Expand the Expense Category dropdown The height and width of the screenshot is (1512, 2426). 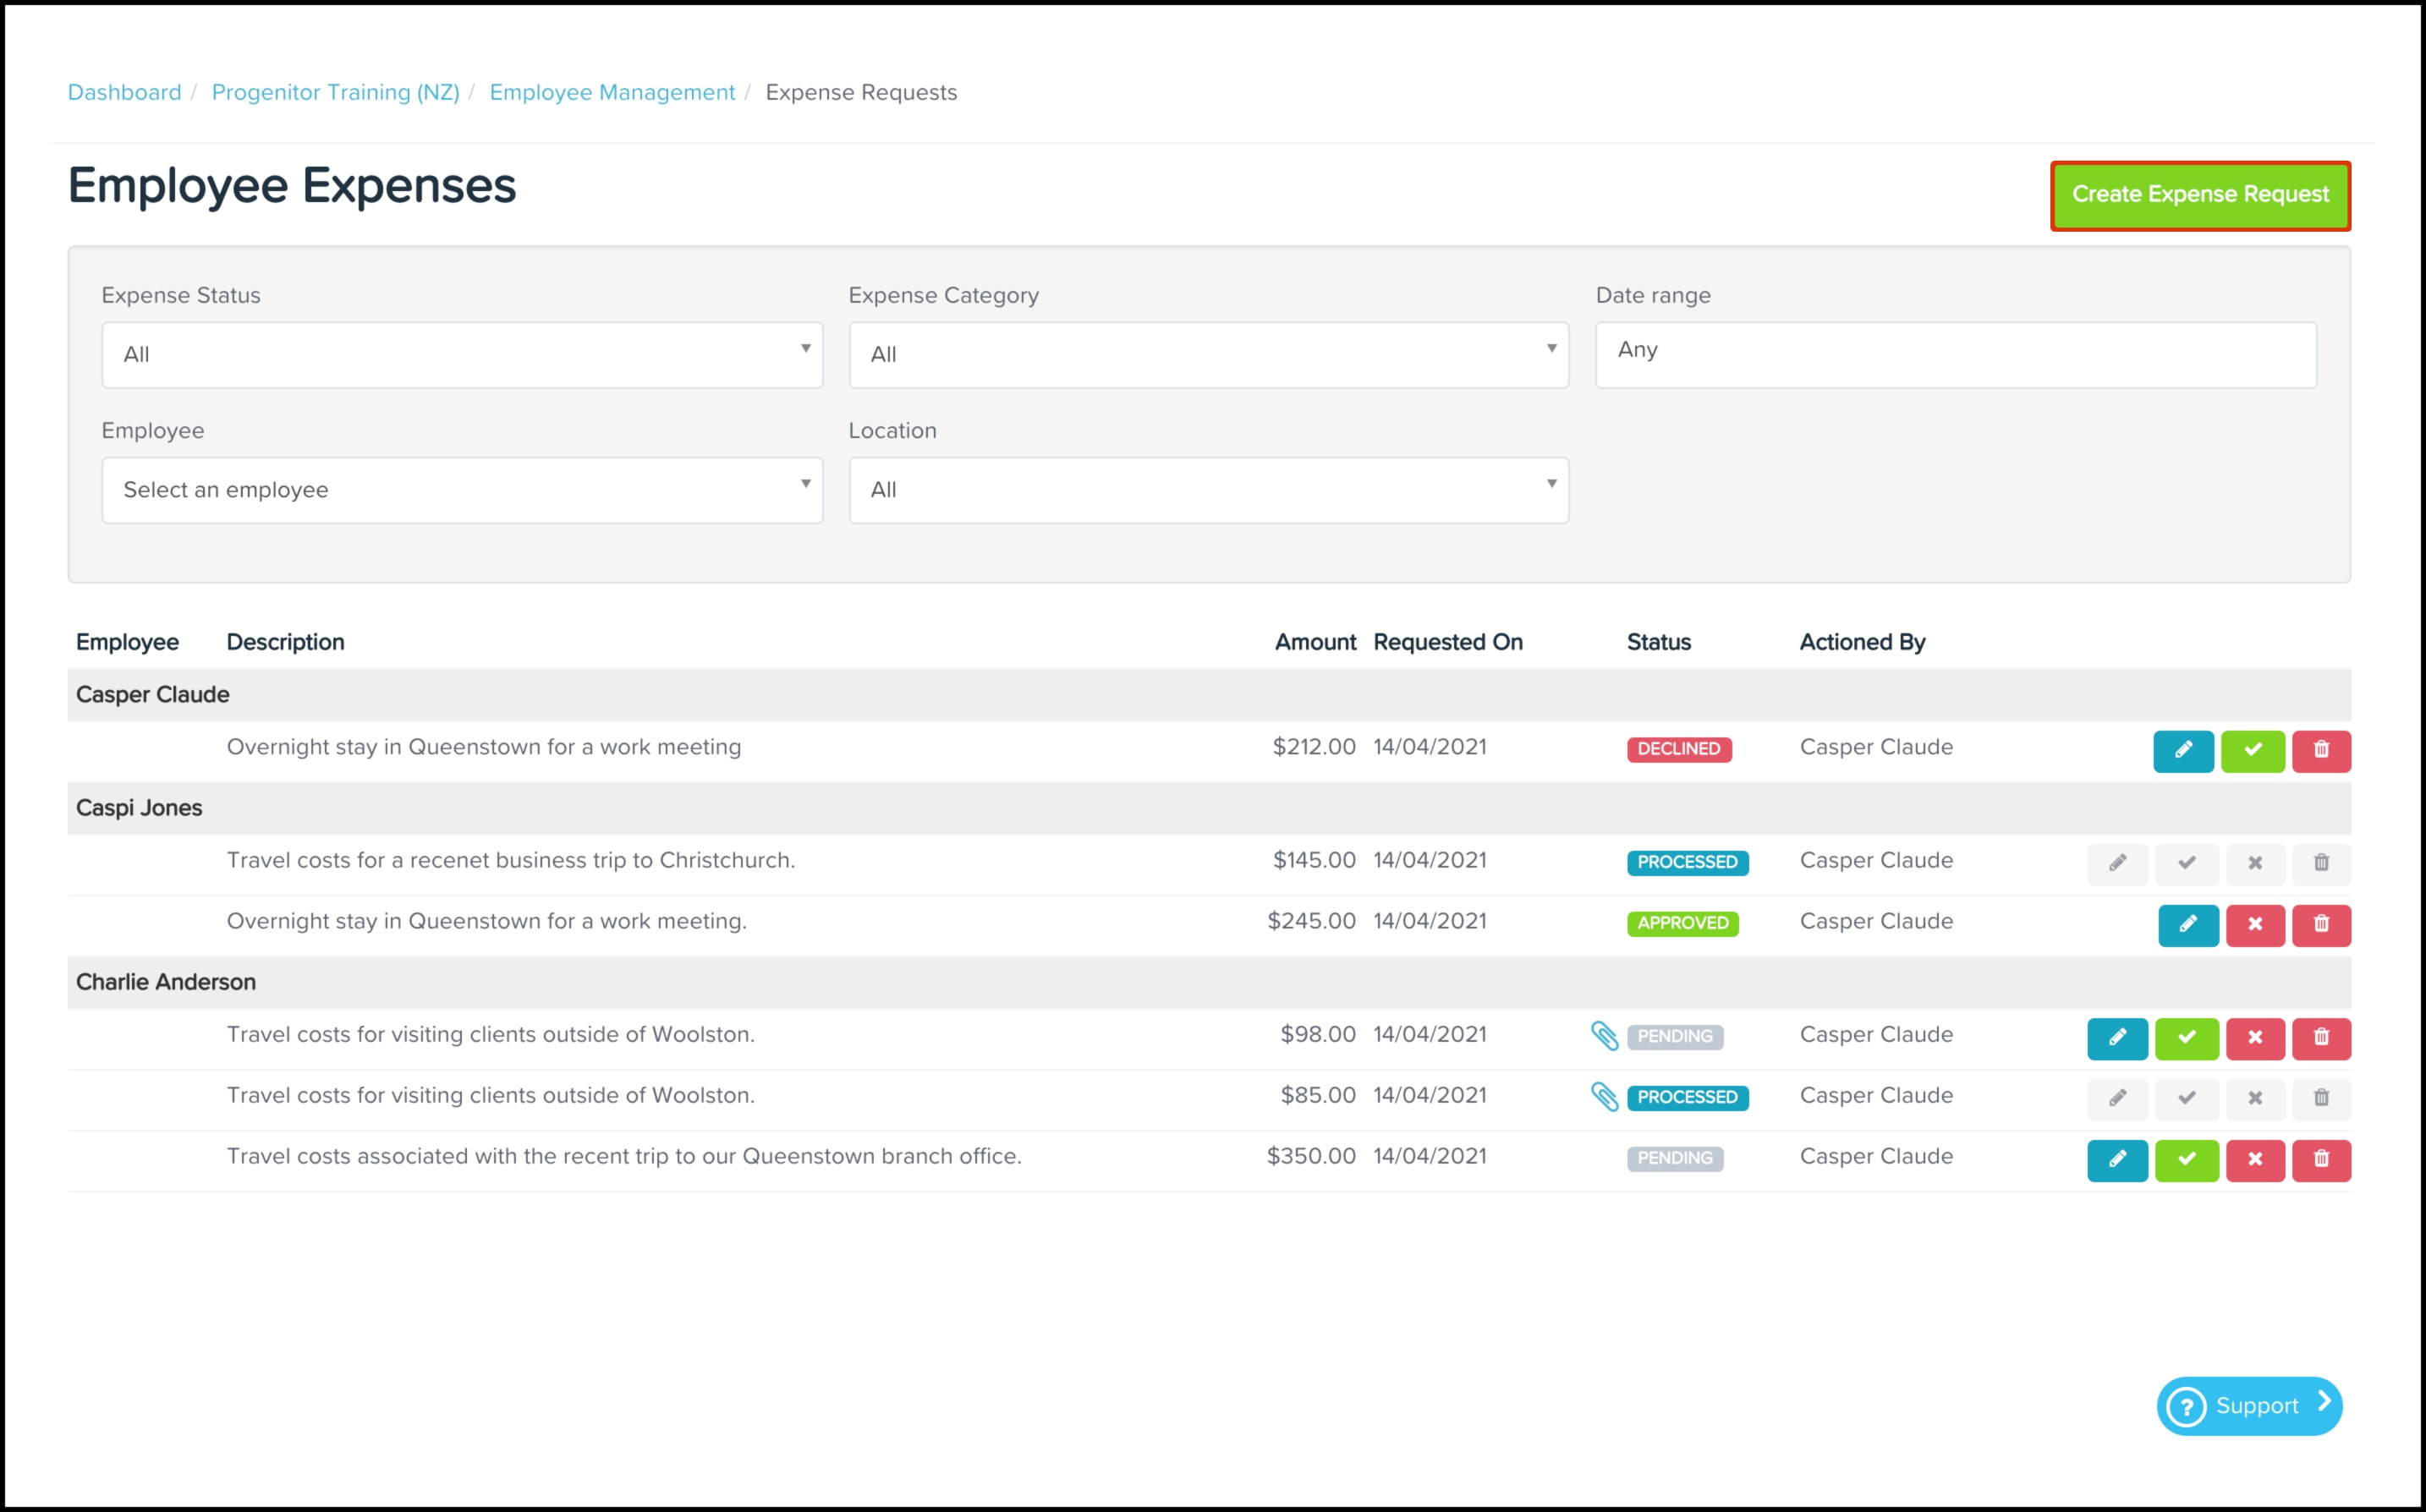coord(1208,354)
